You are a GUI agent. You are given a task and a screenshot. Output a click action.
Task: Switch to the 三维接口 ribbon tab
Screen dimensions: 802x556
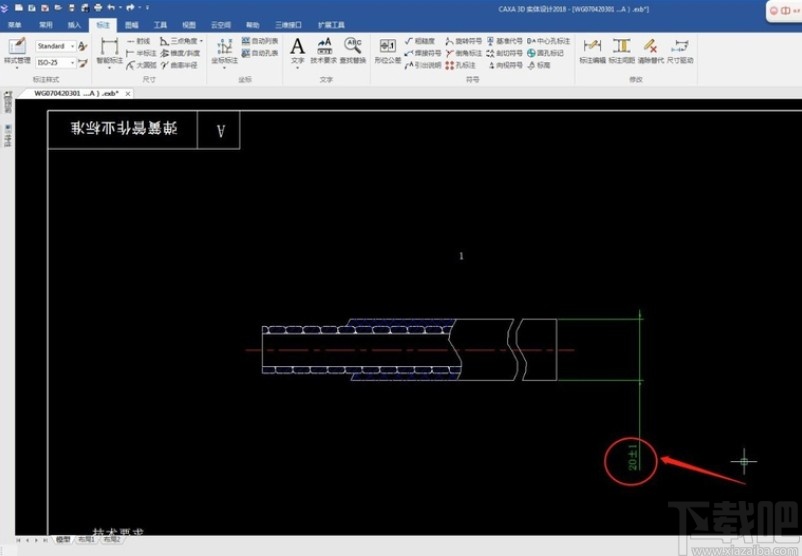(x=288, y=25)
